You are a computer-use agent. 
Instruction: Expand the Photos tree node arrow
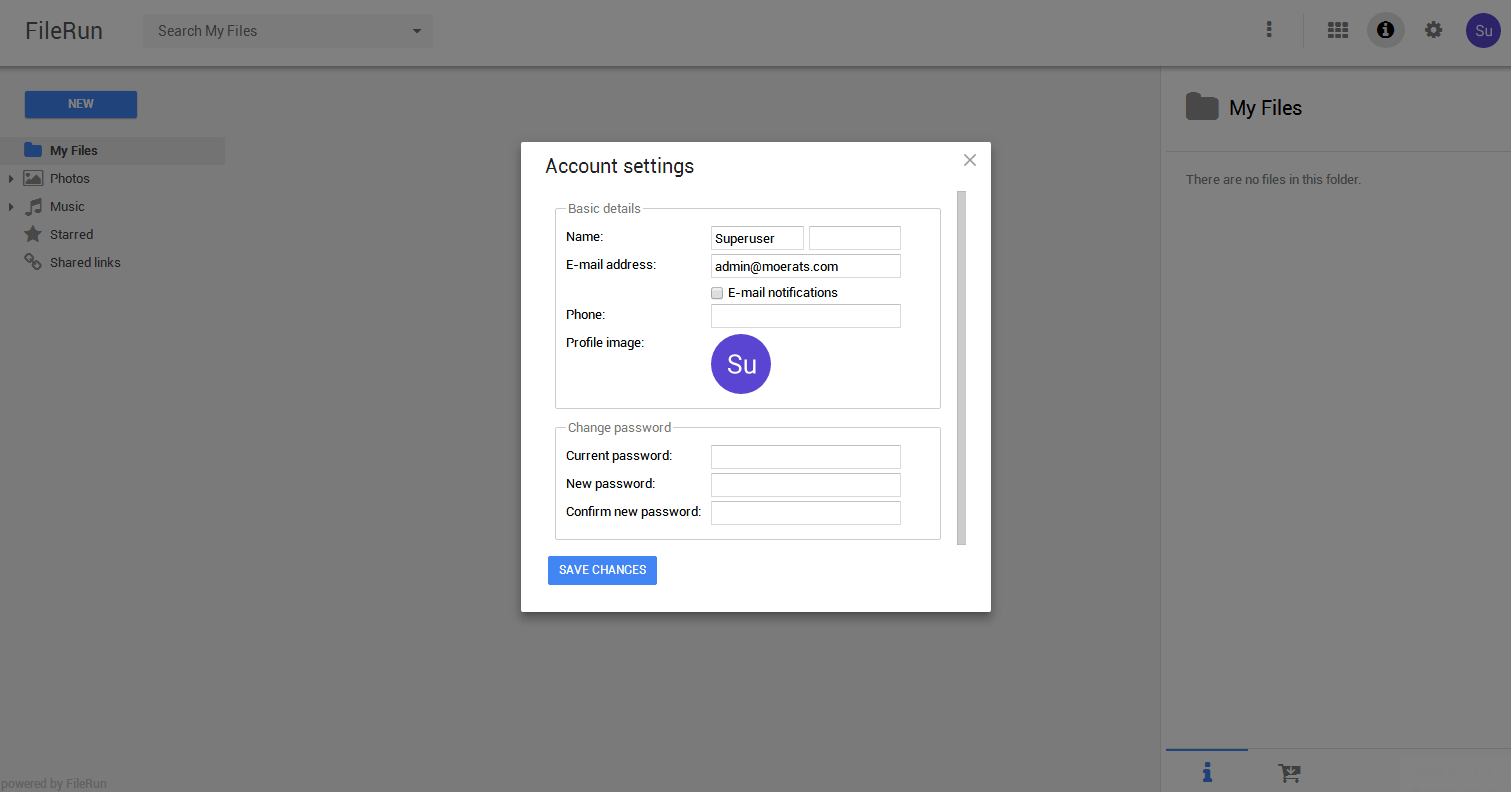click(11, 179)
